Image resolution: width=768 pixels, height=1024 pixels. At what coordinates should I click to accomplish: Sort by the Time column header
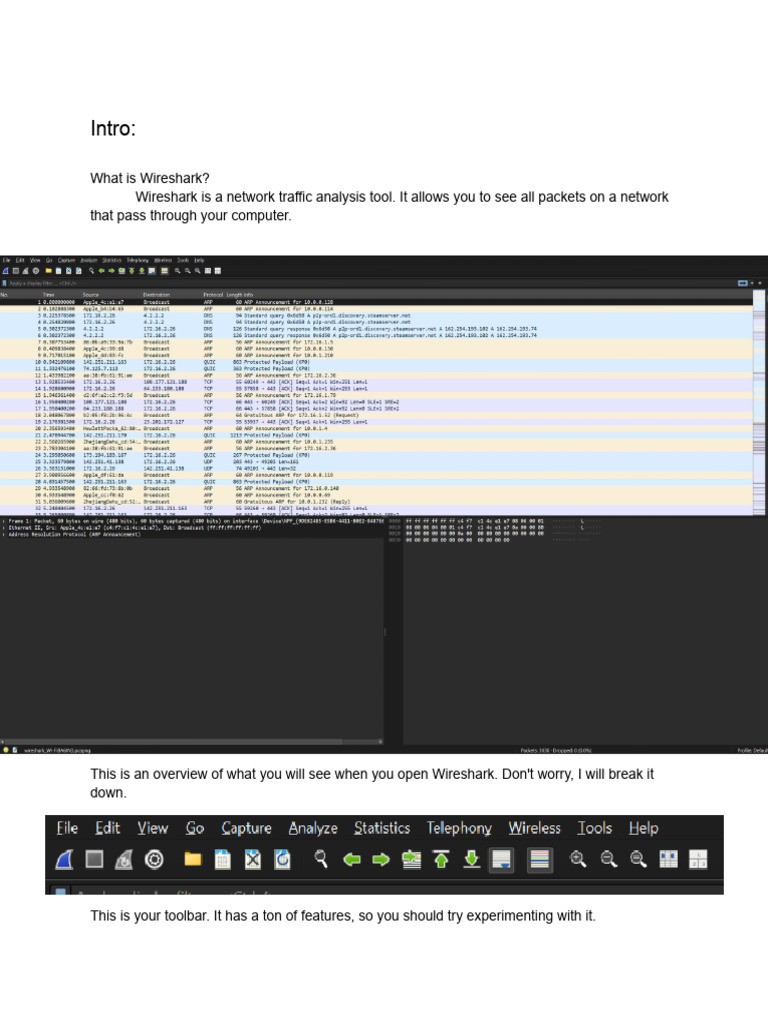(x=48, y=295)
